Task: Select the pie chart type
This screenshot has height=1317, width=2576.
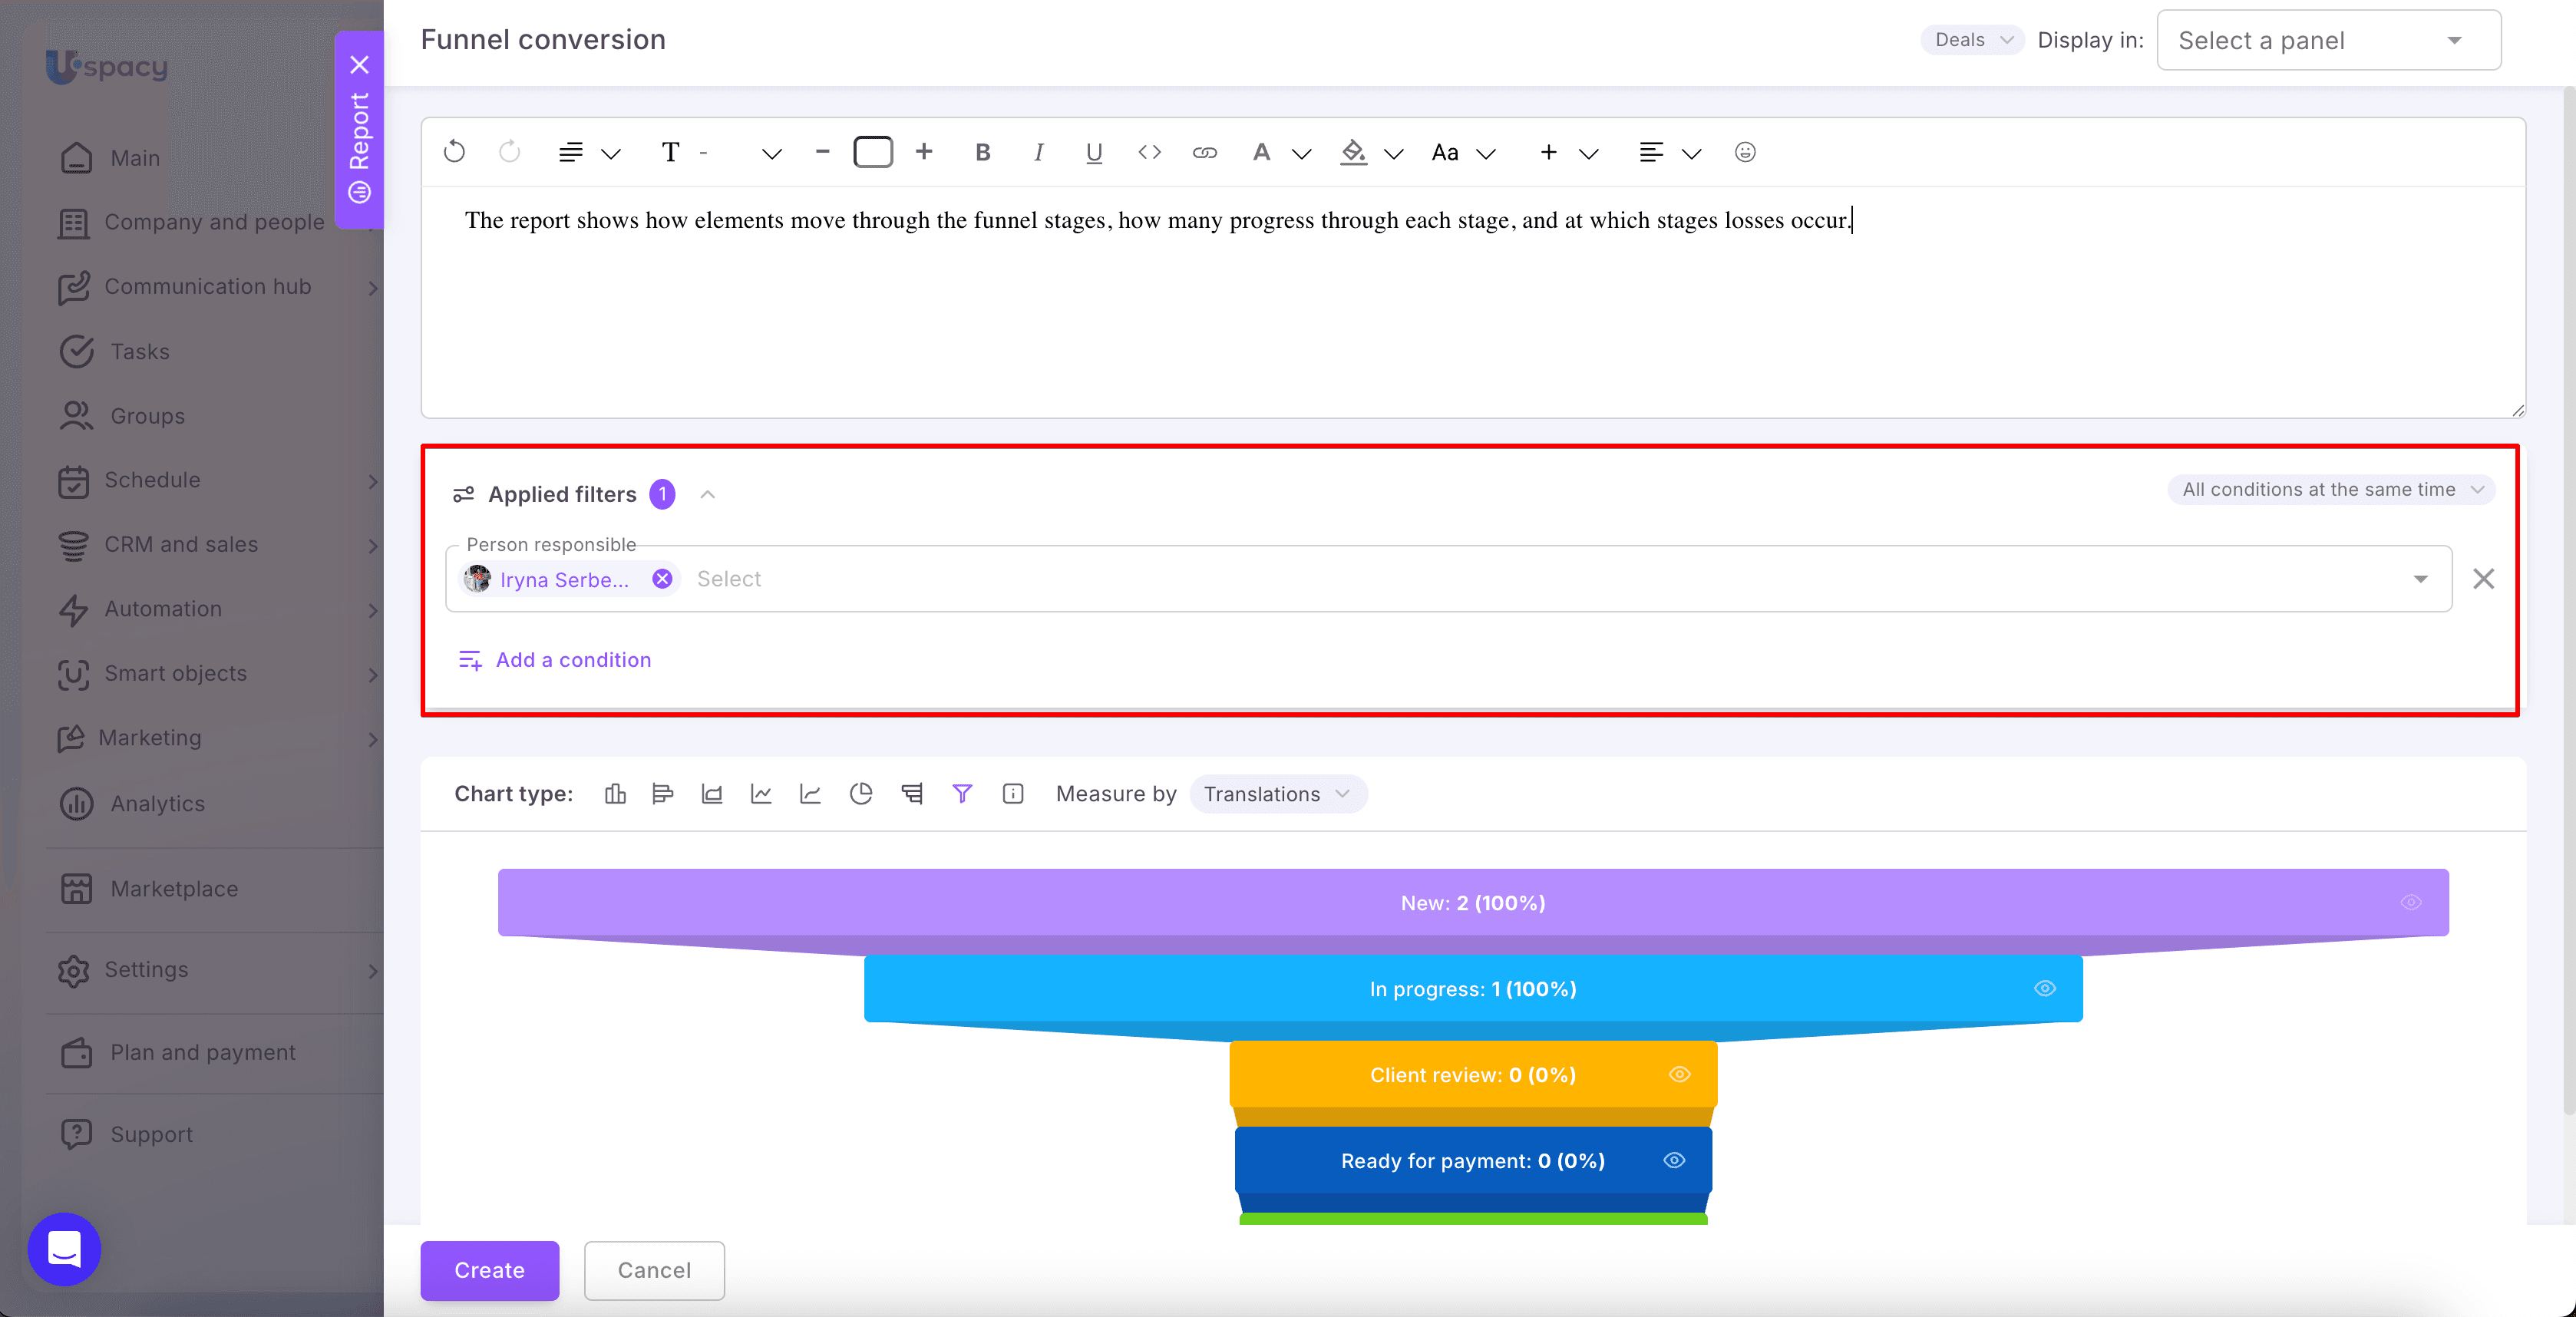Action: [860, 793]
